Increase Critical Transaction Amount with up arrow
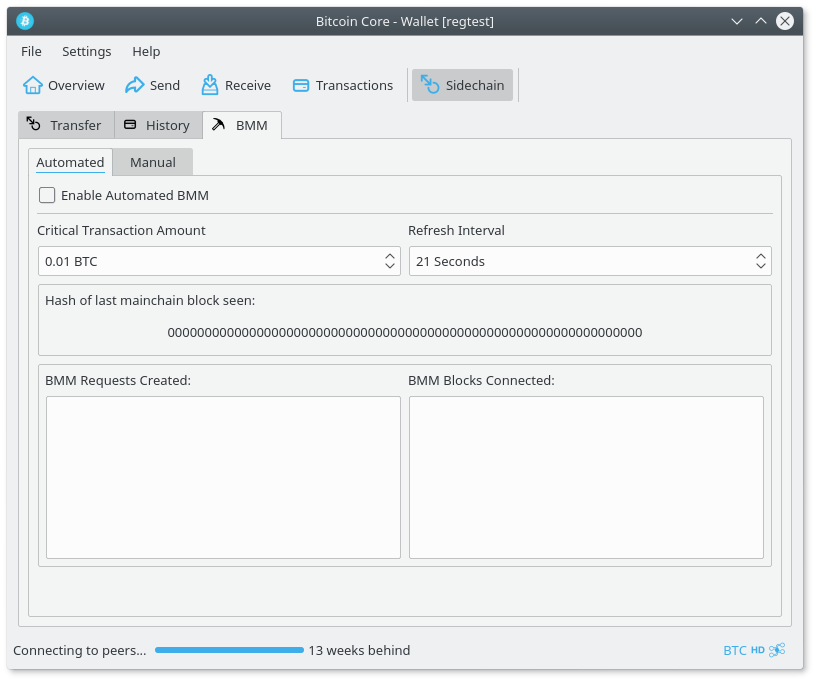This screenshot has width=816, height=682. coord(390,256)
